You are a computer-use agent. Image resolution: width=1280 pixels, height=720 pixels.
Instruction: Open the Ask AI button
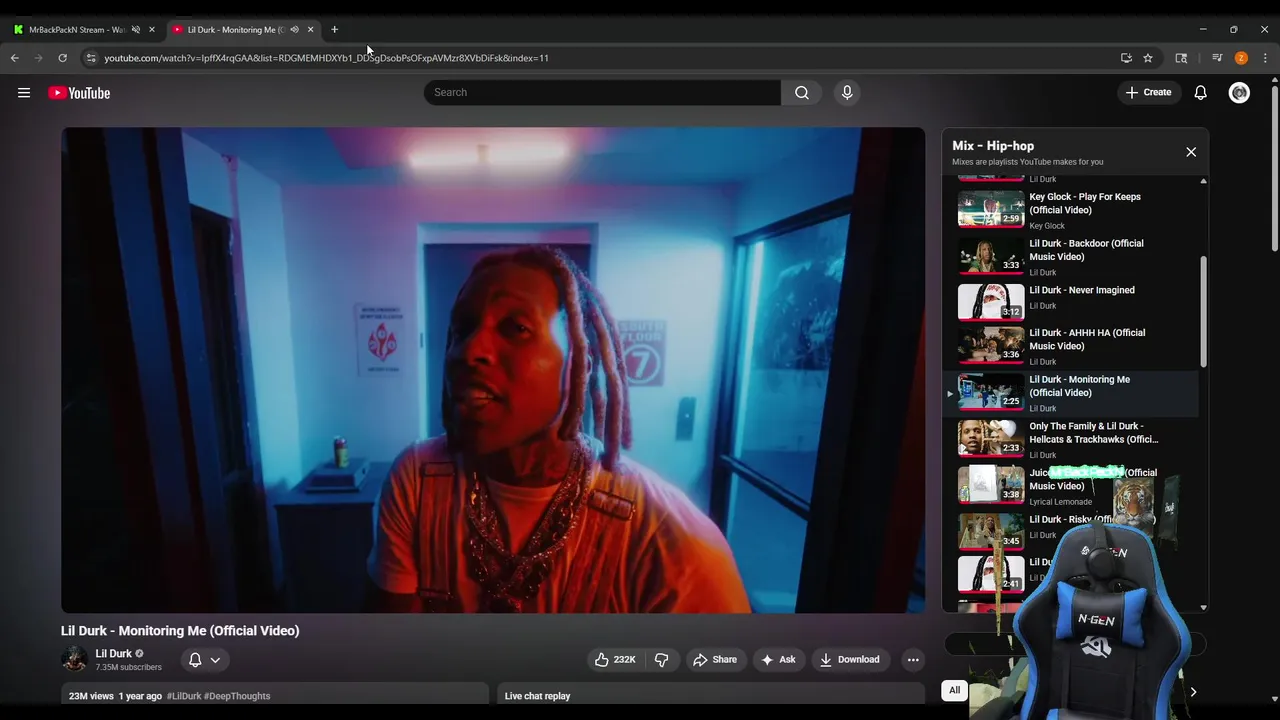click(x=778, y=660)
